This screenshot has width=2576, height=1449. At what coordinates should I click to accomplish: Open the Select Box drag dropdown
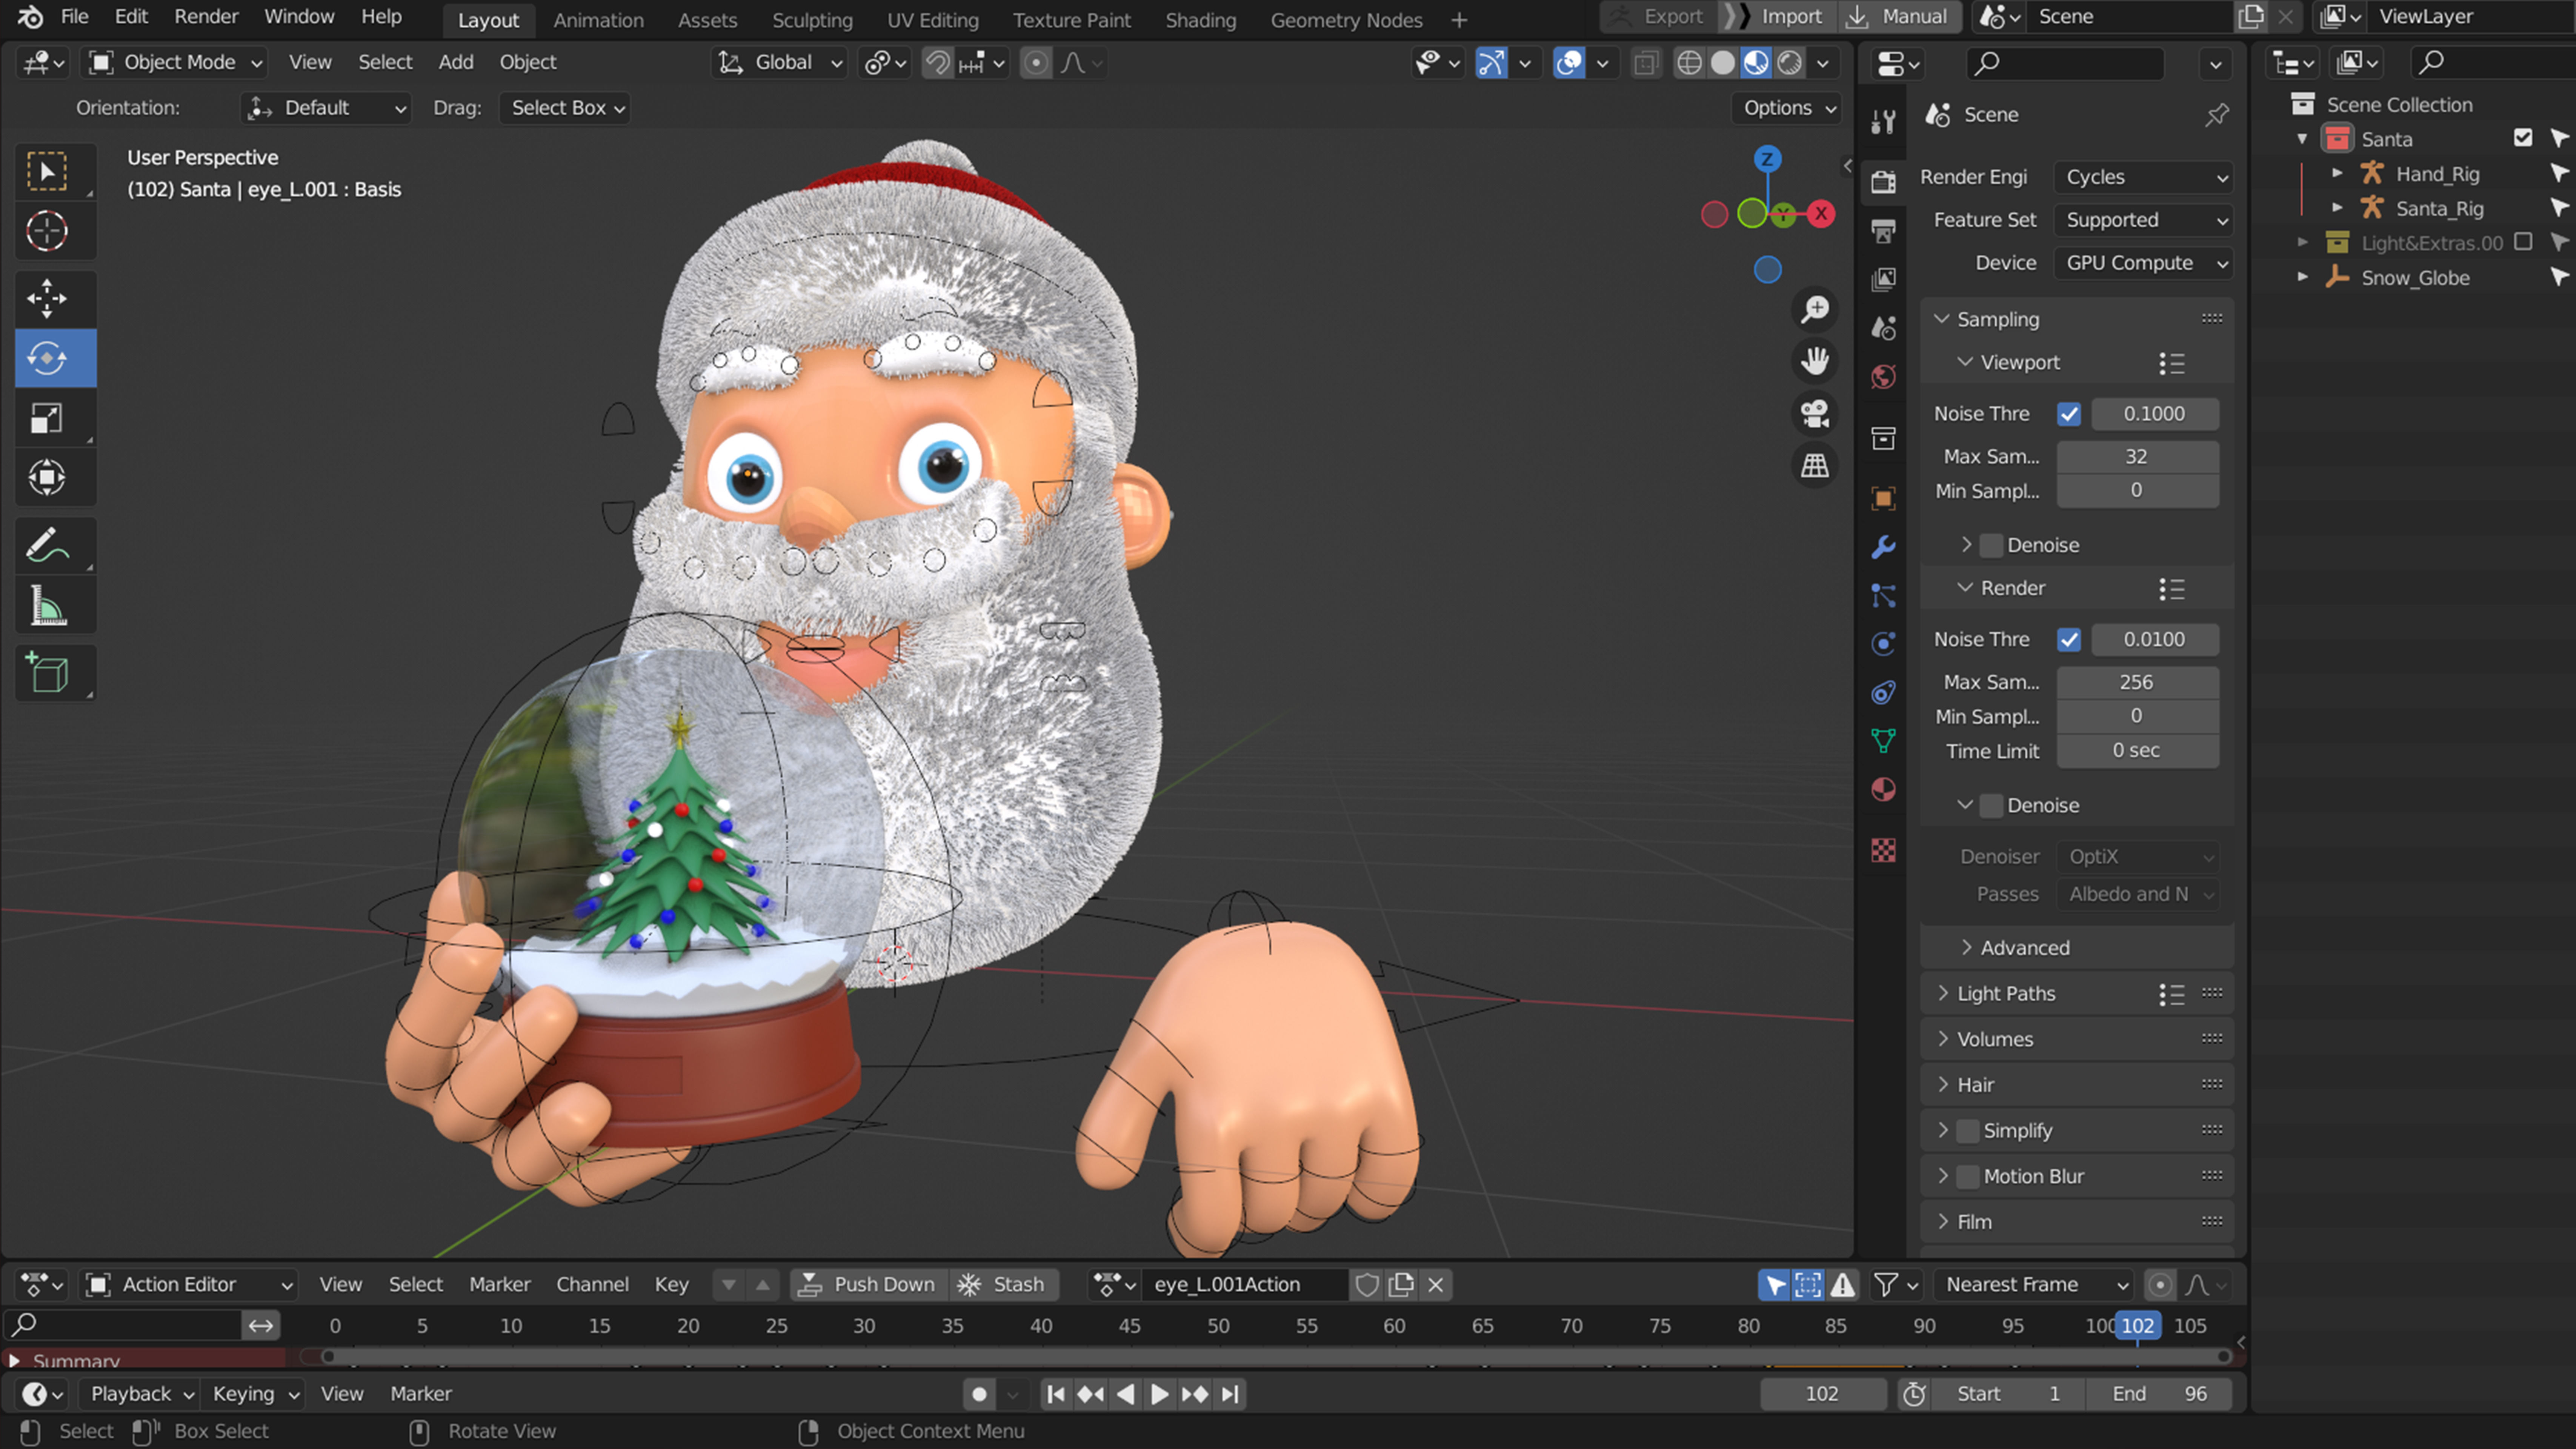click(565, 108)
